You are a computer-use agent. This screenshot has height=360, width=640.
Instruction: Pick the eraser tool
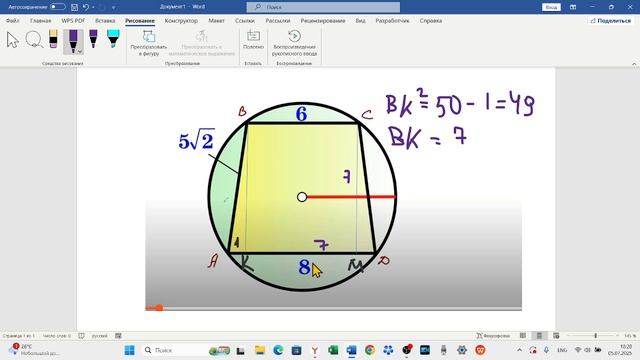53,39
